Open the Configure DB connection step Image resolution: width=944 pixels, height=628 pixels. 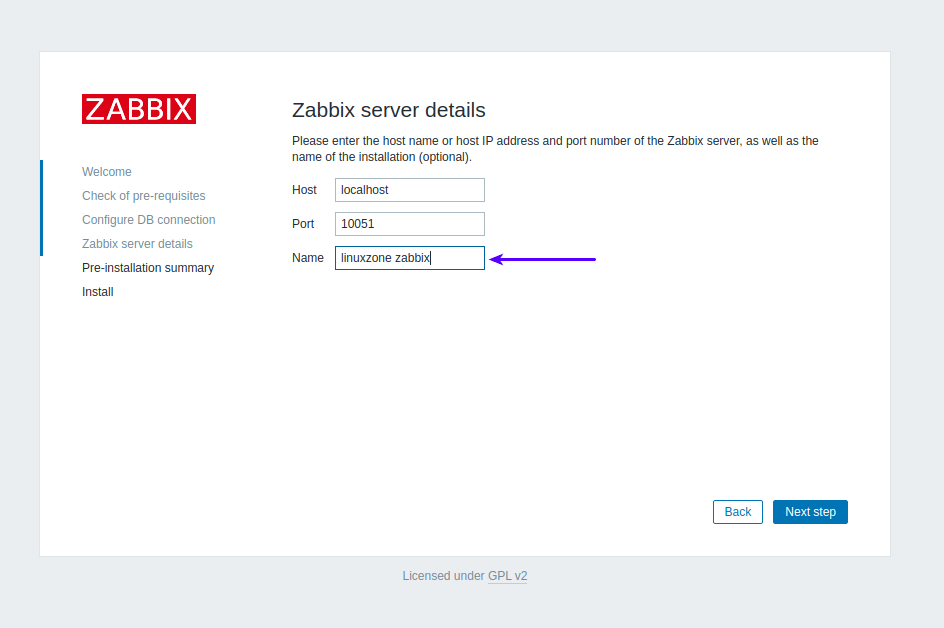pyautogui.click(x=149, y=220)
